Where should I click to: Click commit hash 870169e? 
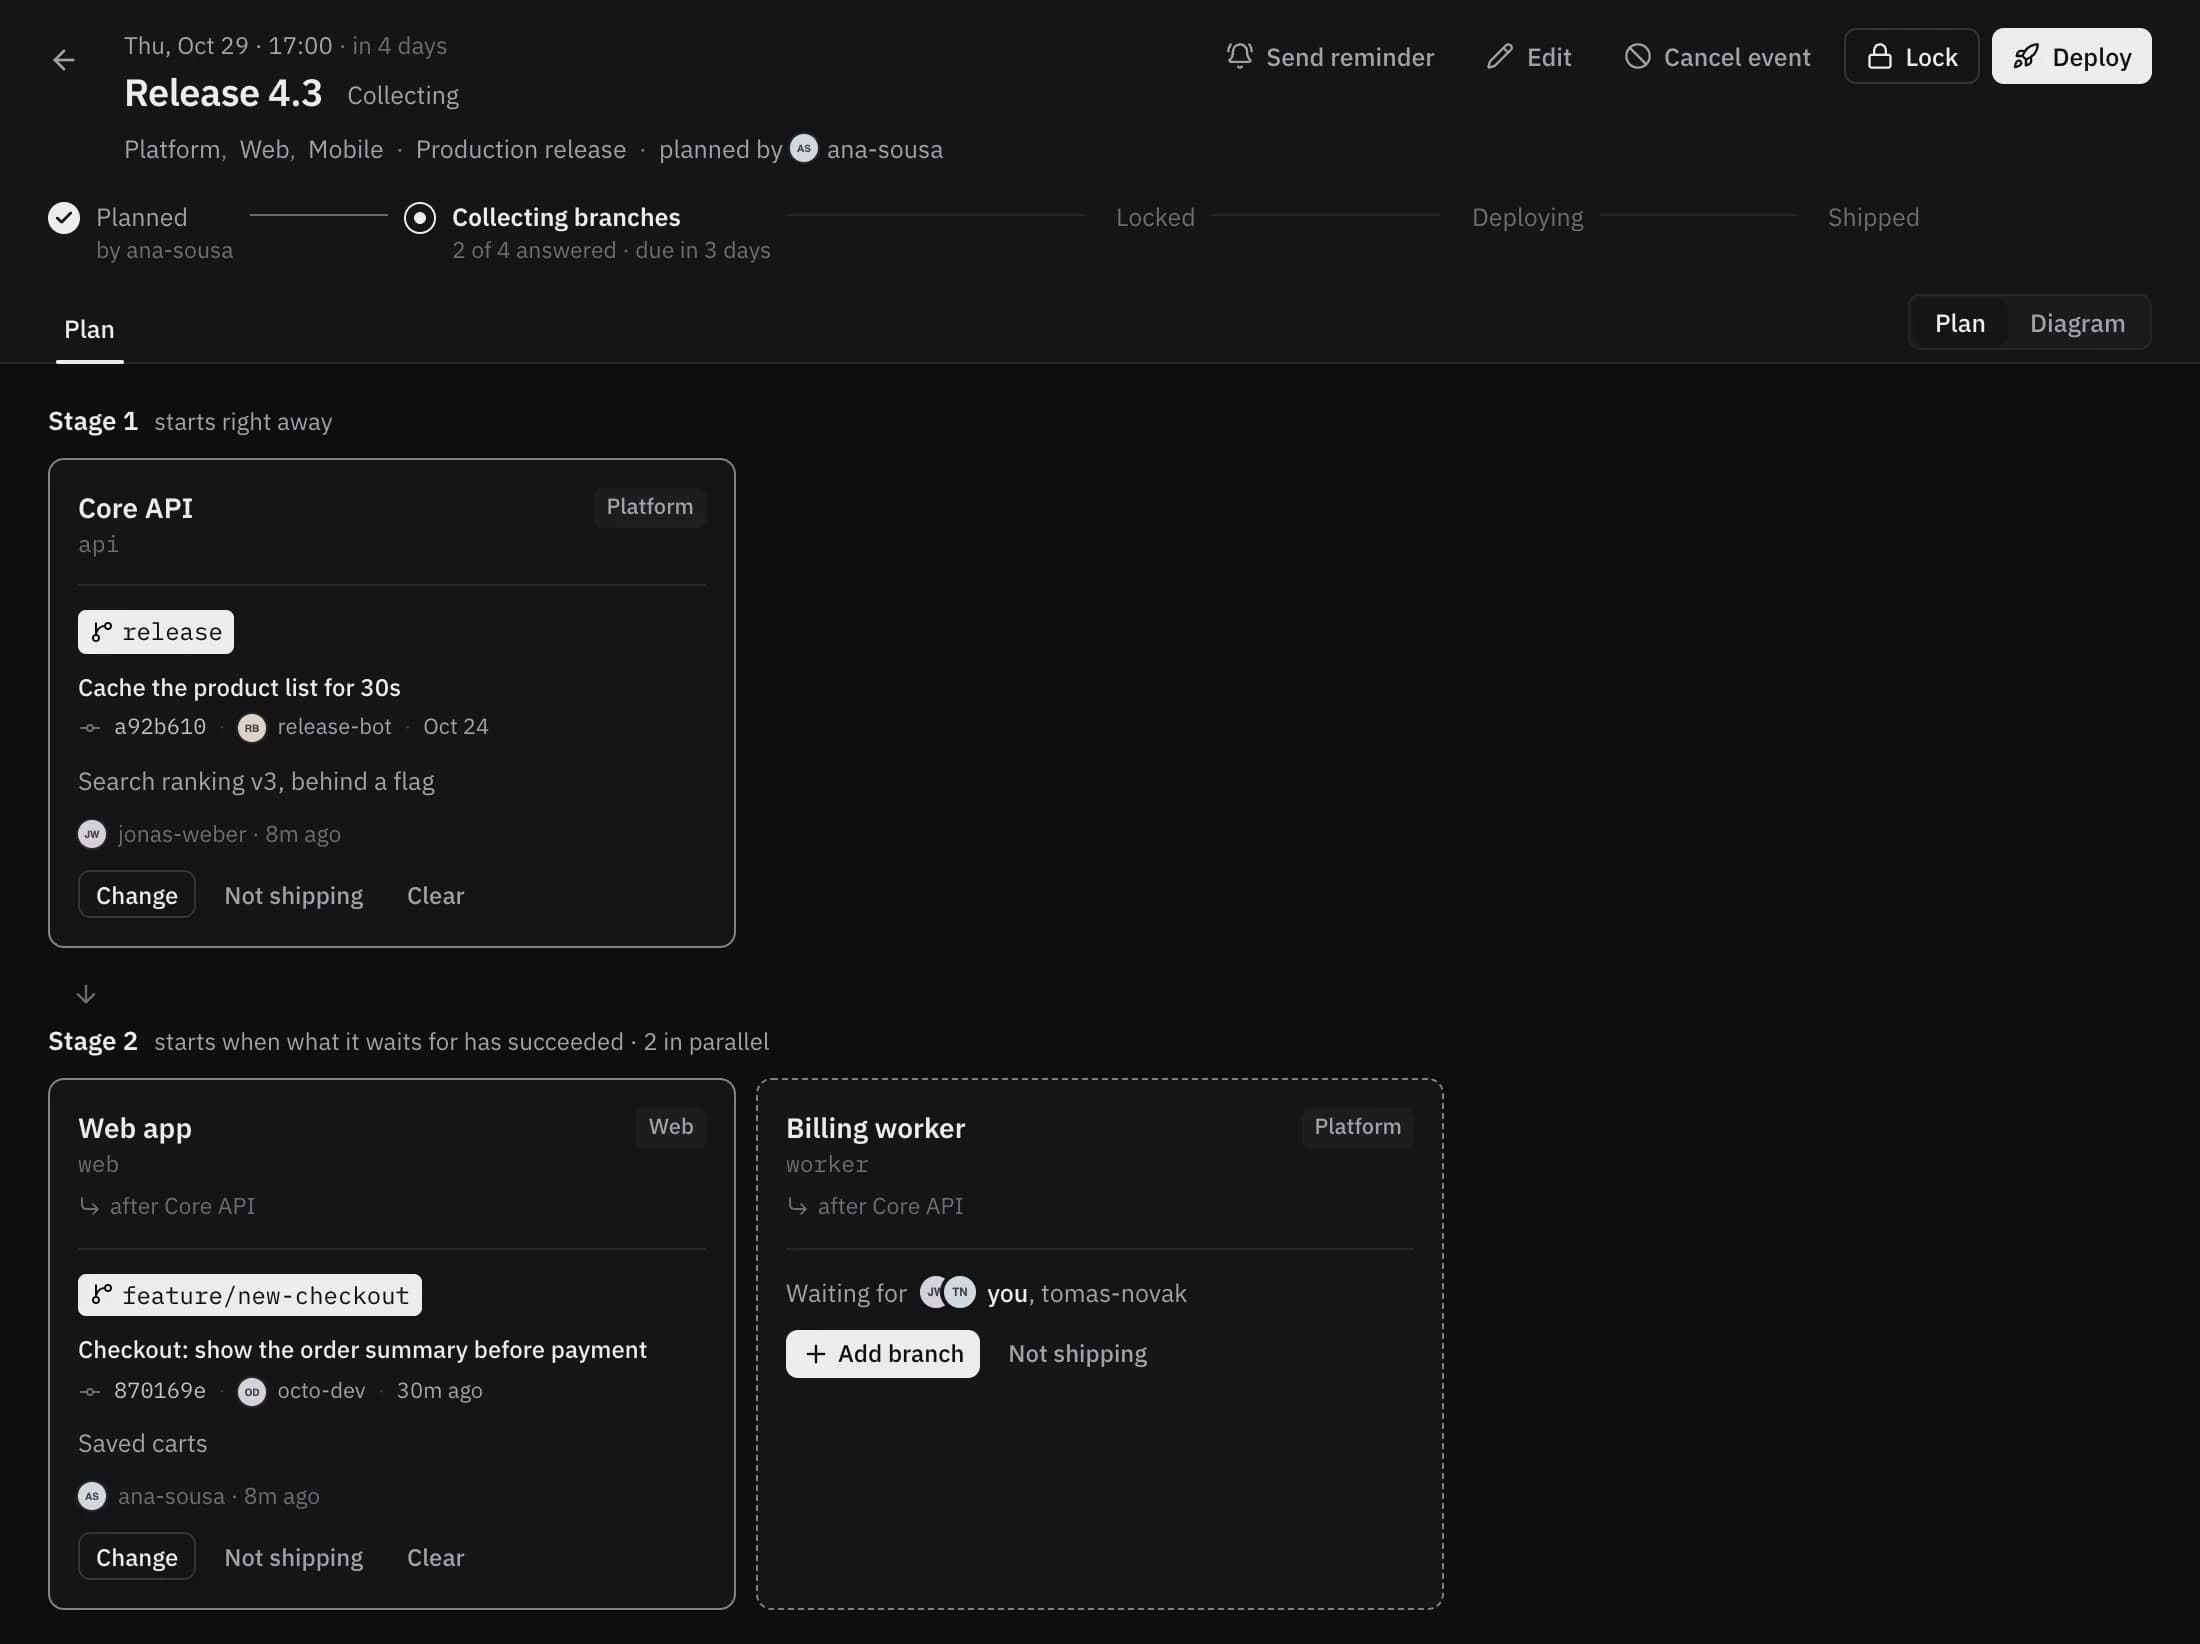point(160,1391)
